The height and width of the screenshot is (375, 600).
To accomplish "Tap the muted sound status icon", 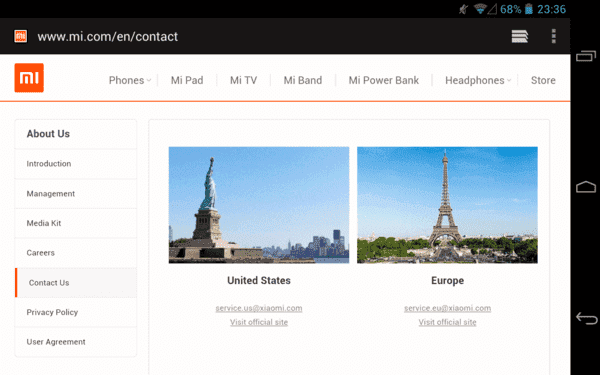I will (x=464, y=9).
